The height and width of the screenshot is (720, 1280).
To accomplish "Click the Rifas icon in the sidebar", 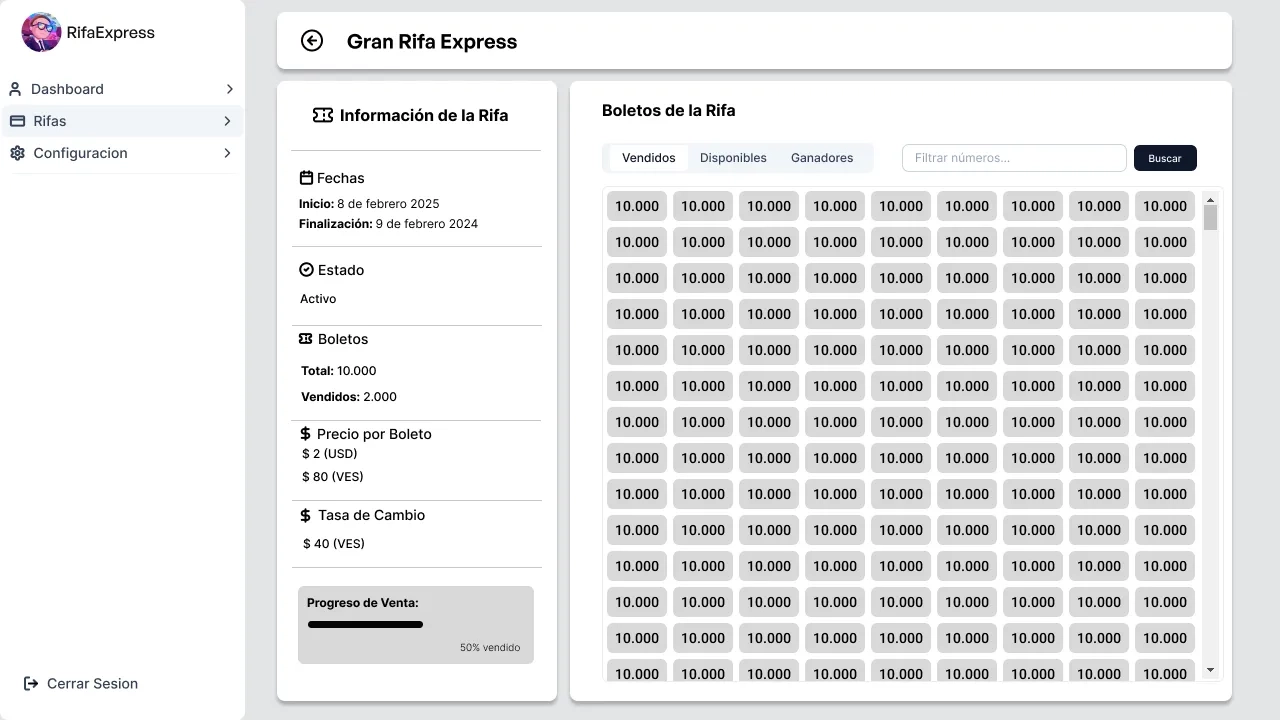I will click(17, 121).
